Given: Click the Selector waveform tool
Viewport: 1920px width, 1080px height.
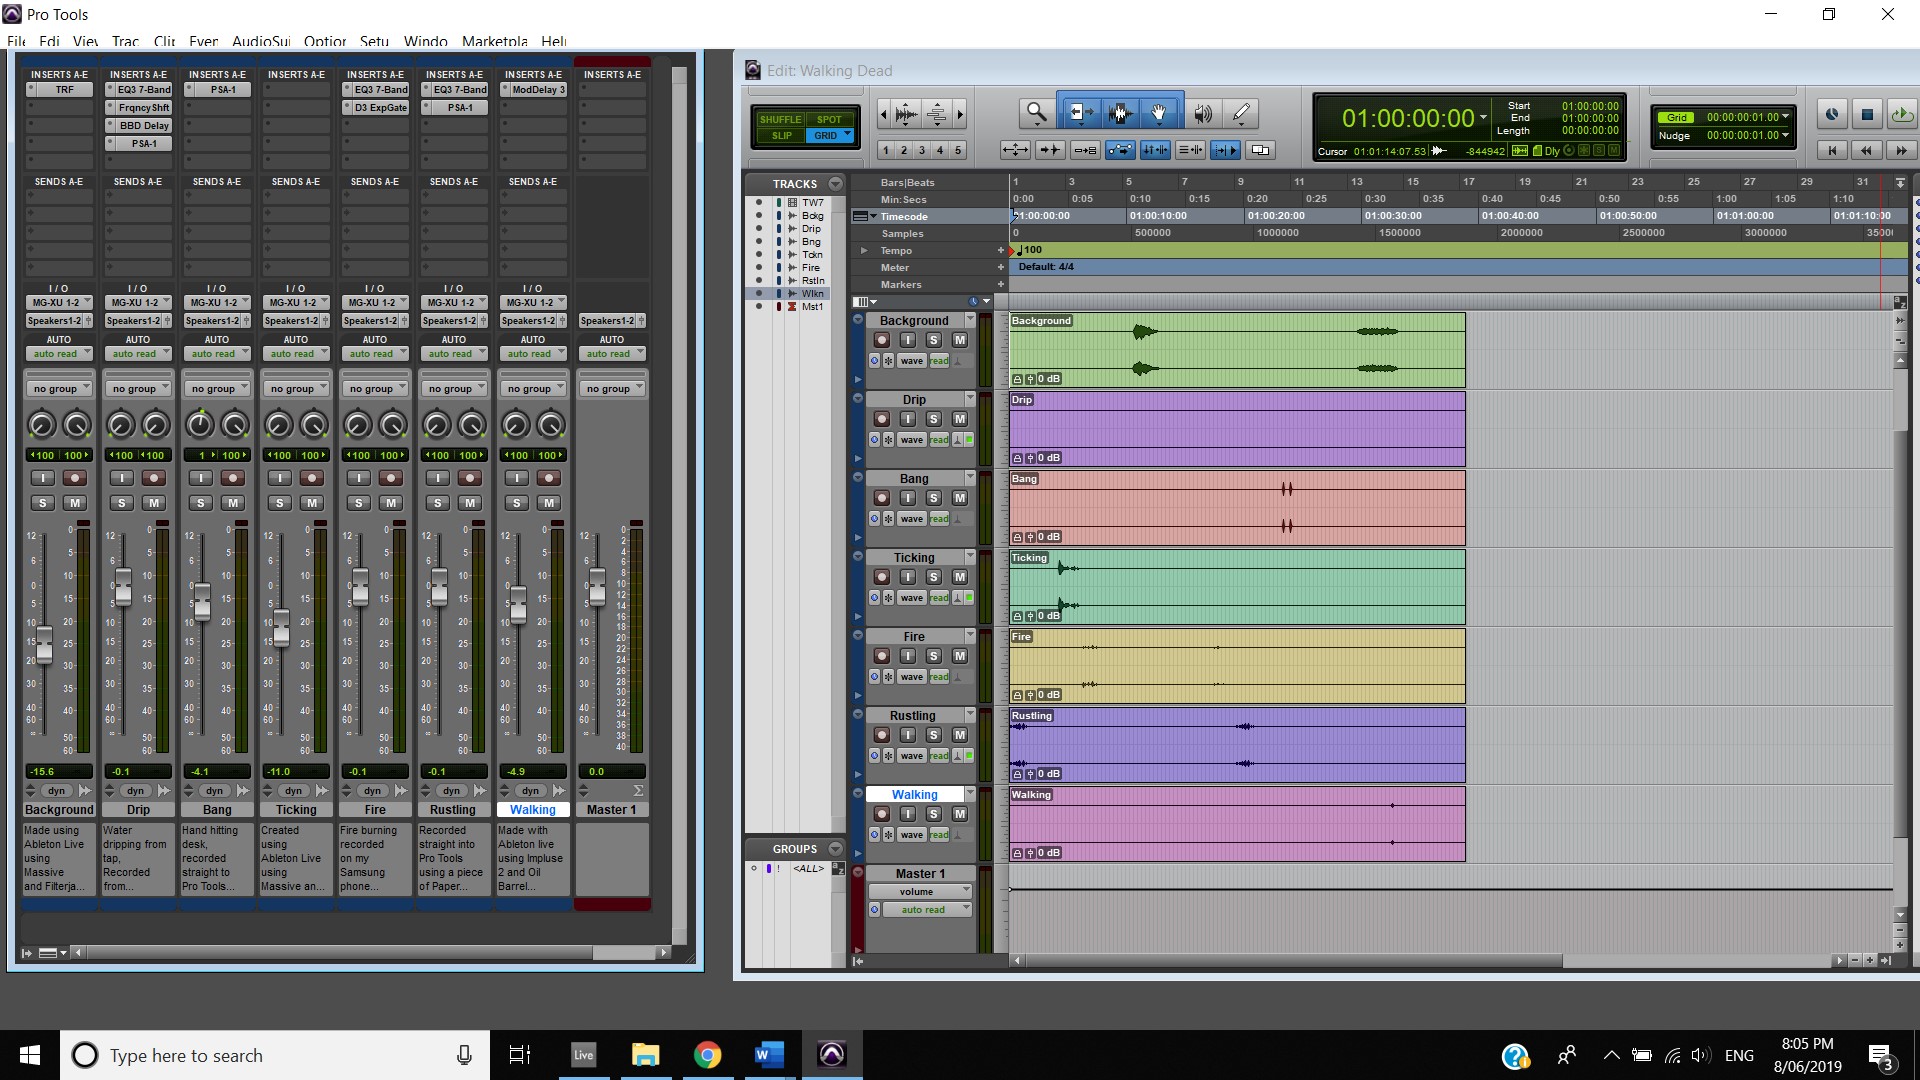Looking at the screenshot, I should pyautogui.click(x=1119, y=113).
